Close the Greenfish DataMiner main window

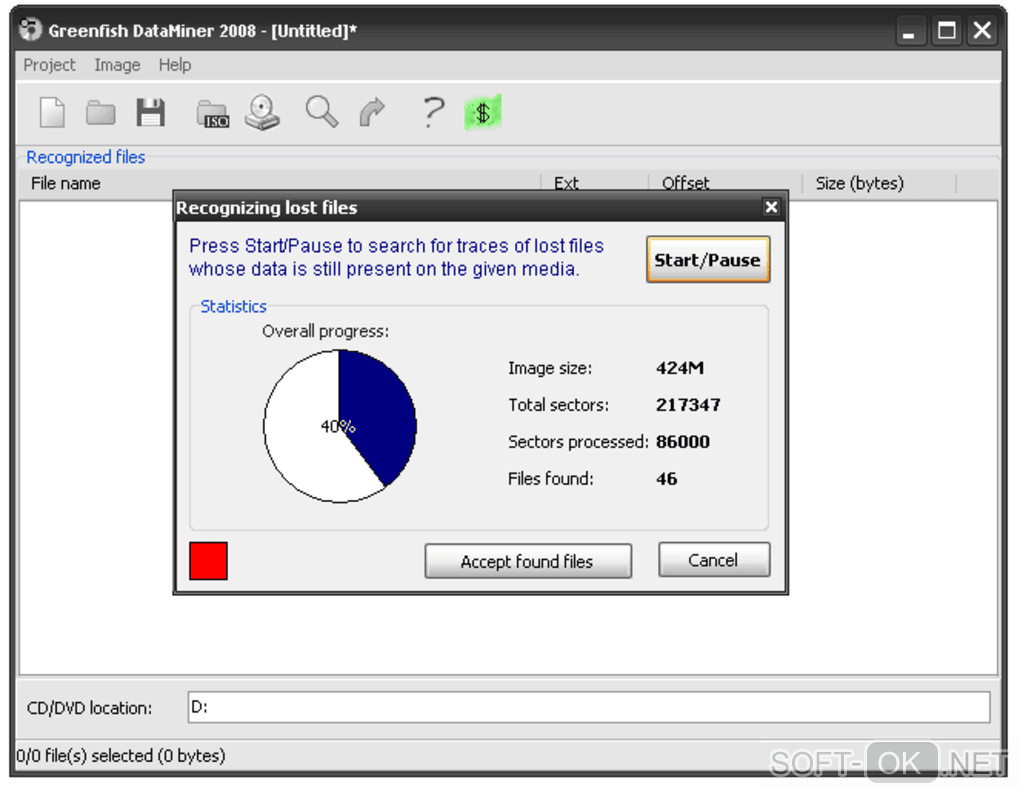982,30
